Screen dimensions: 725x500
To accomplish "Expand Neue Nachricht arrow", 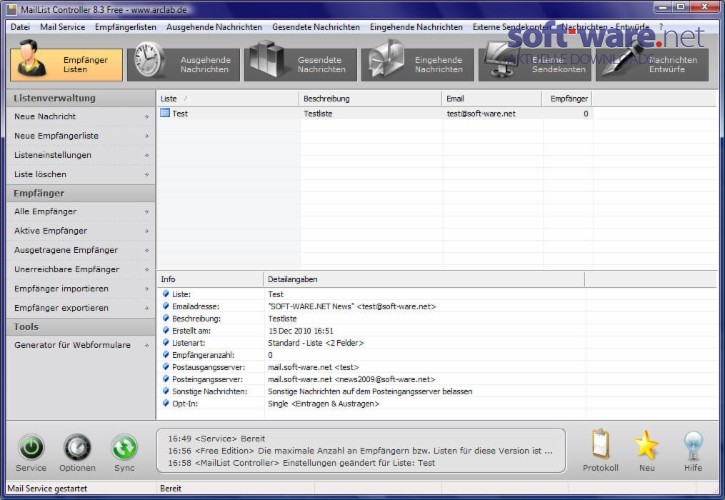I will point(147,117).
